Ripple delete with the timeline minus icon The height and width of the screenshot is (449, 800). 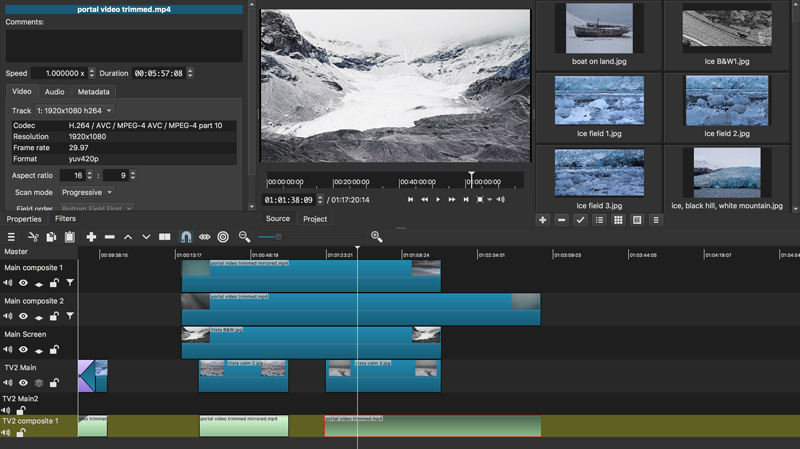109,237
